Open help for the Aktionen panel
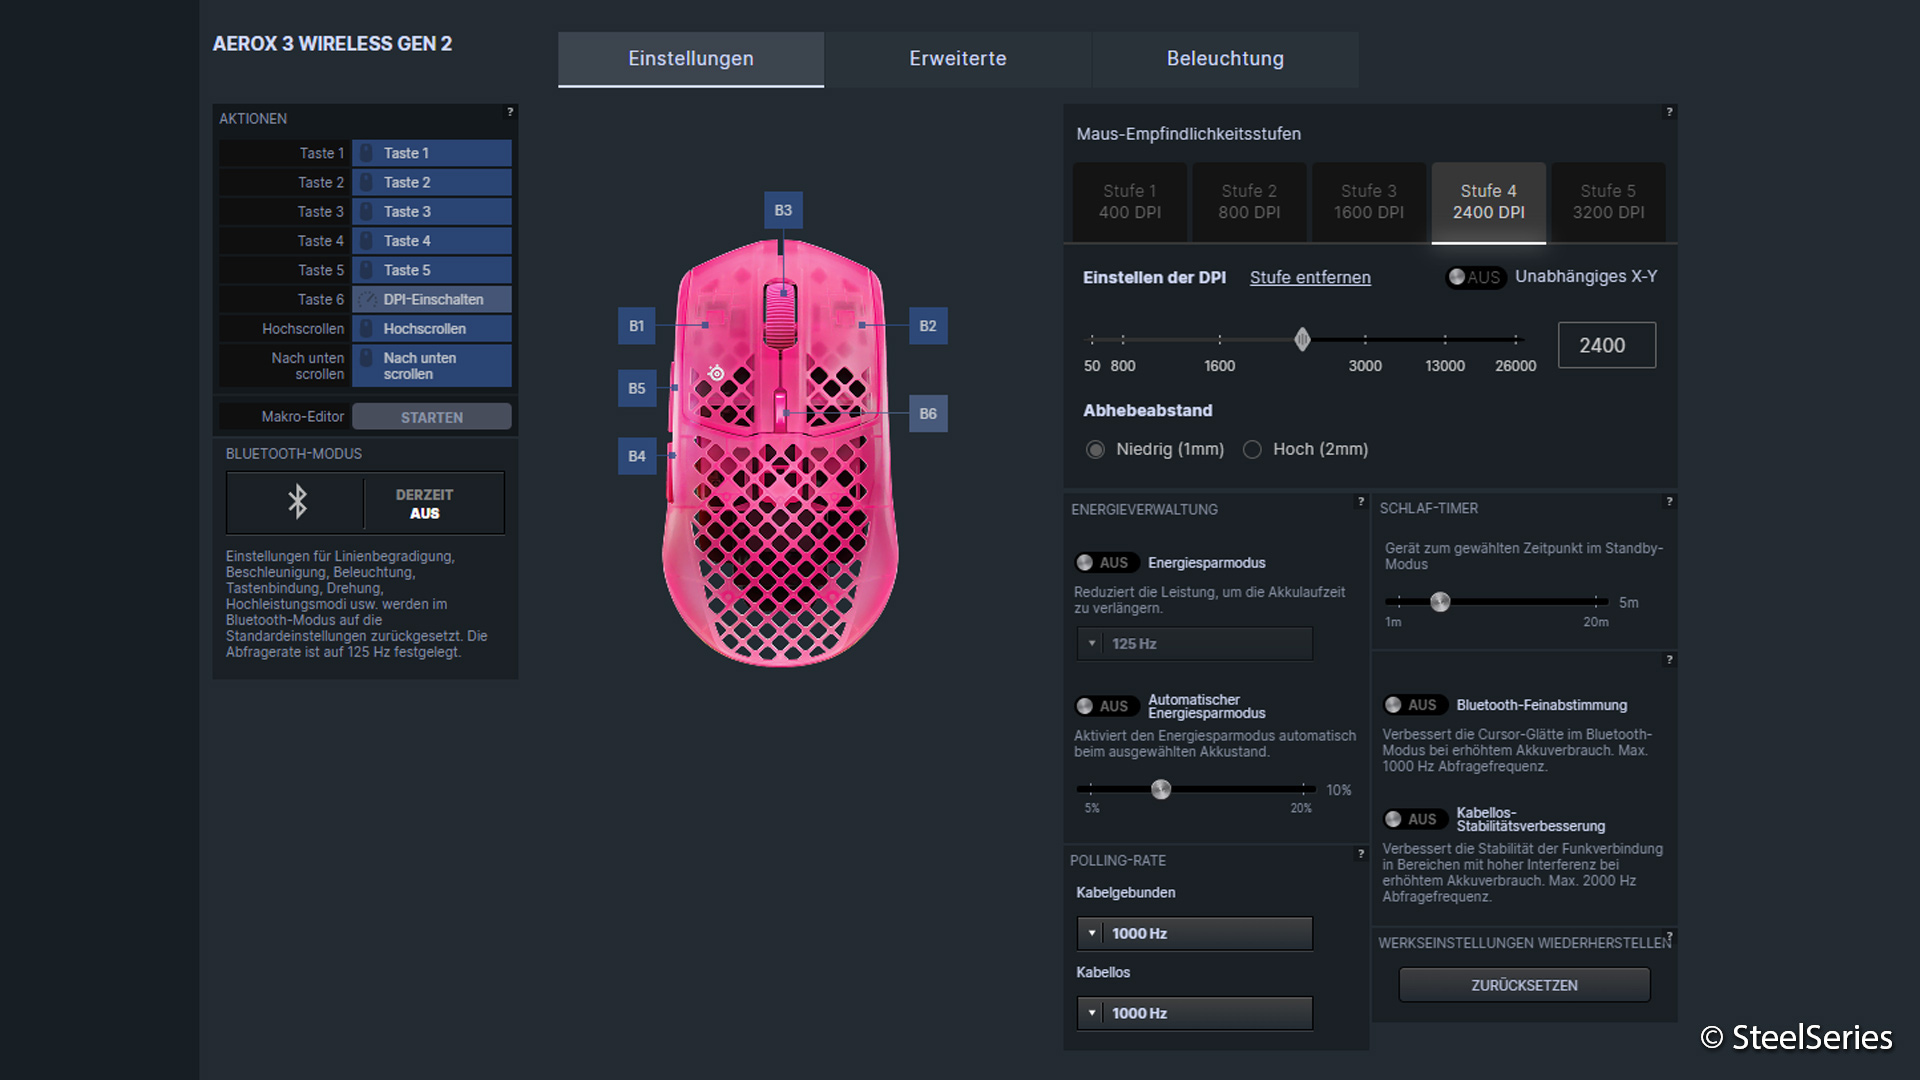 [510, 112]
